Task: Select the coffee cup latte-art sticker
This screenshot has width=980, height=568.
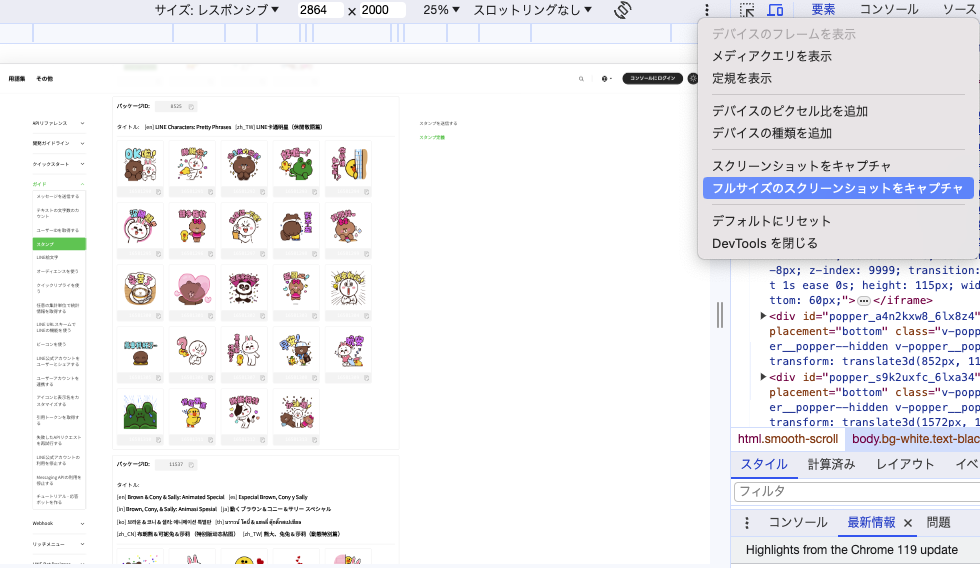Action: point(140,287)
